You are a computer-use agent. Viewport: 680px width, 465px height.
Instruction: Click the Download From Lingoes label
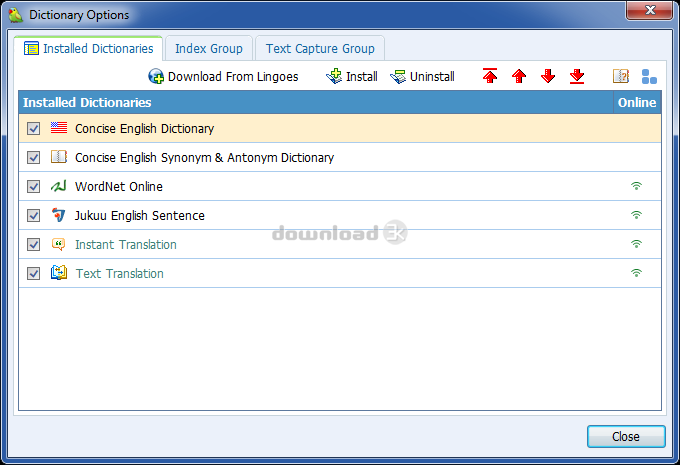(x=233, y=77)
